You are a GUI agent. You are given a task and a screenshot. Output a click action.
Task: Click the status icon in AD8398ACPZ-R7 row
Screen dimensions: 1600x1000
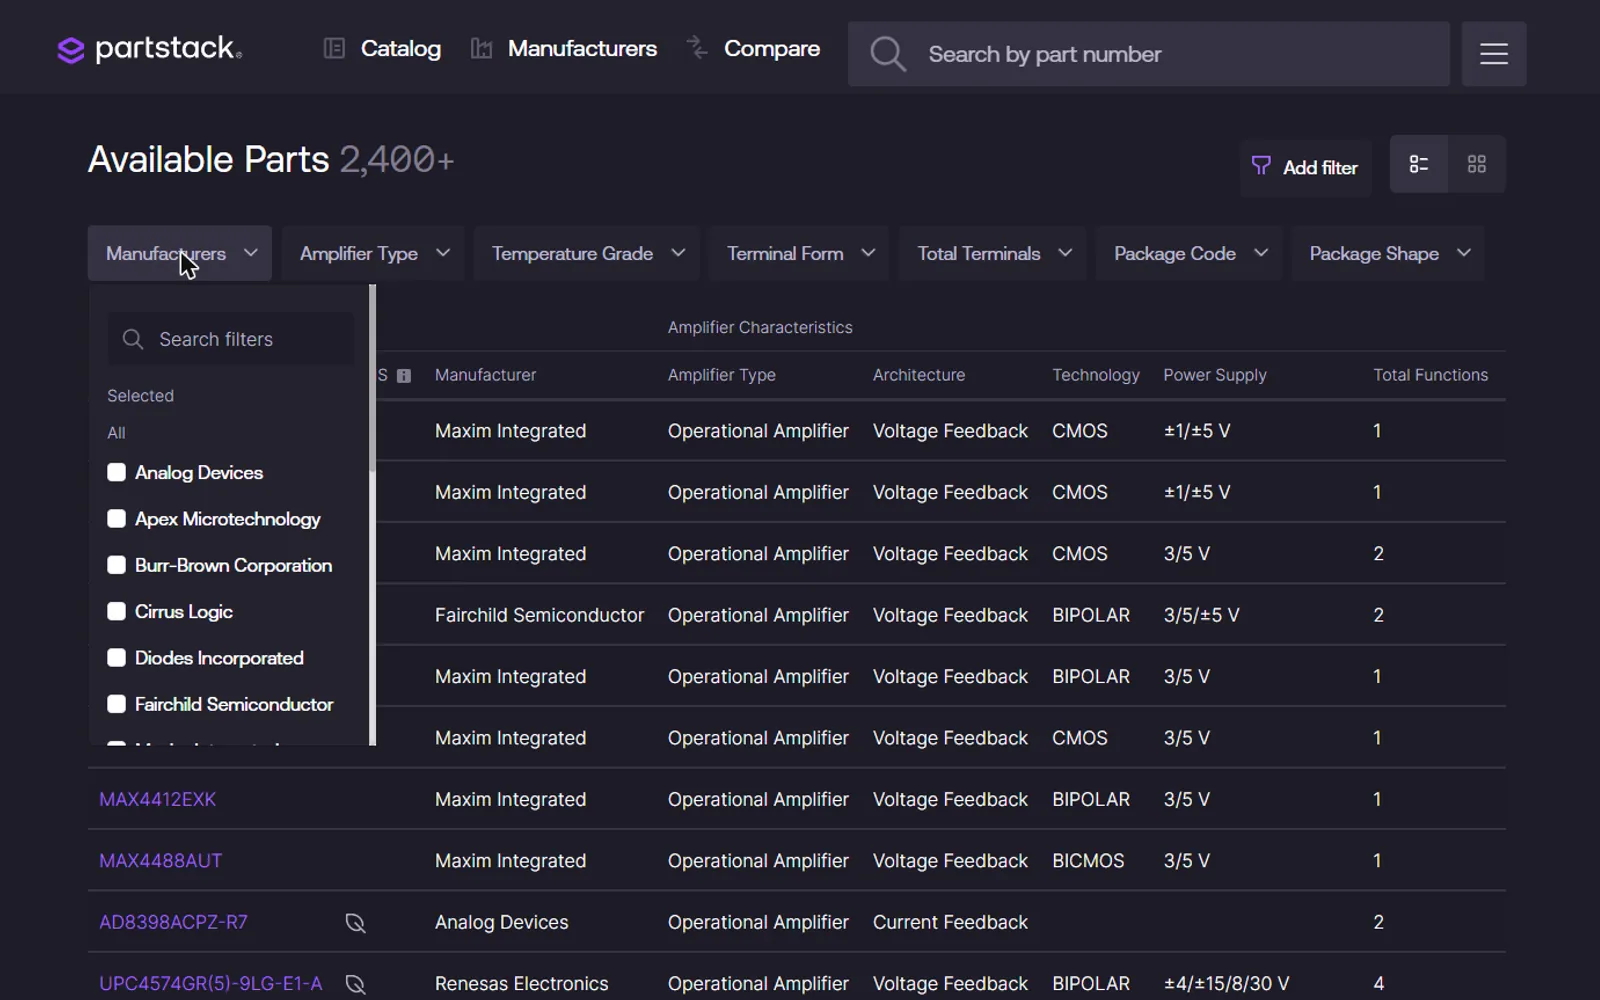pyautogui.click(x=355, y=923)
